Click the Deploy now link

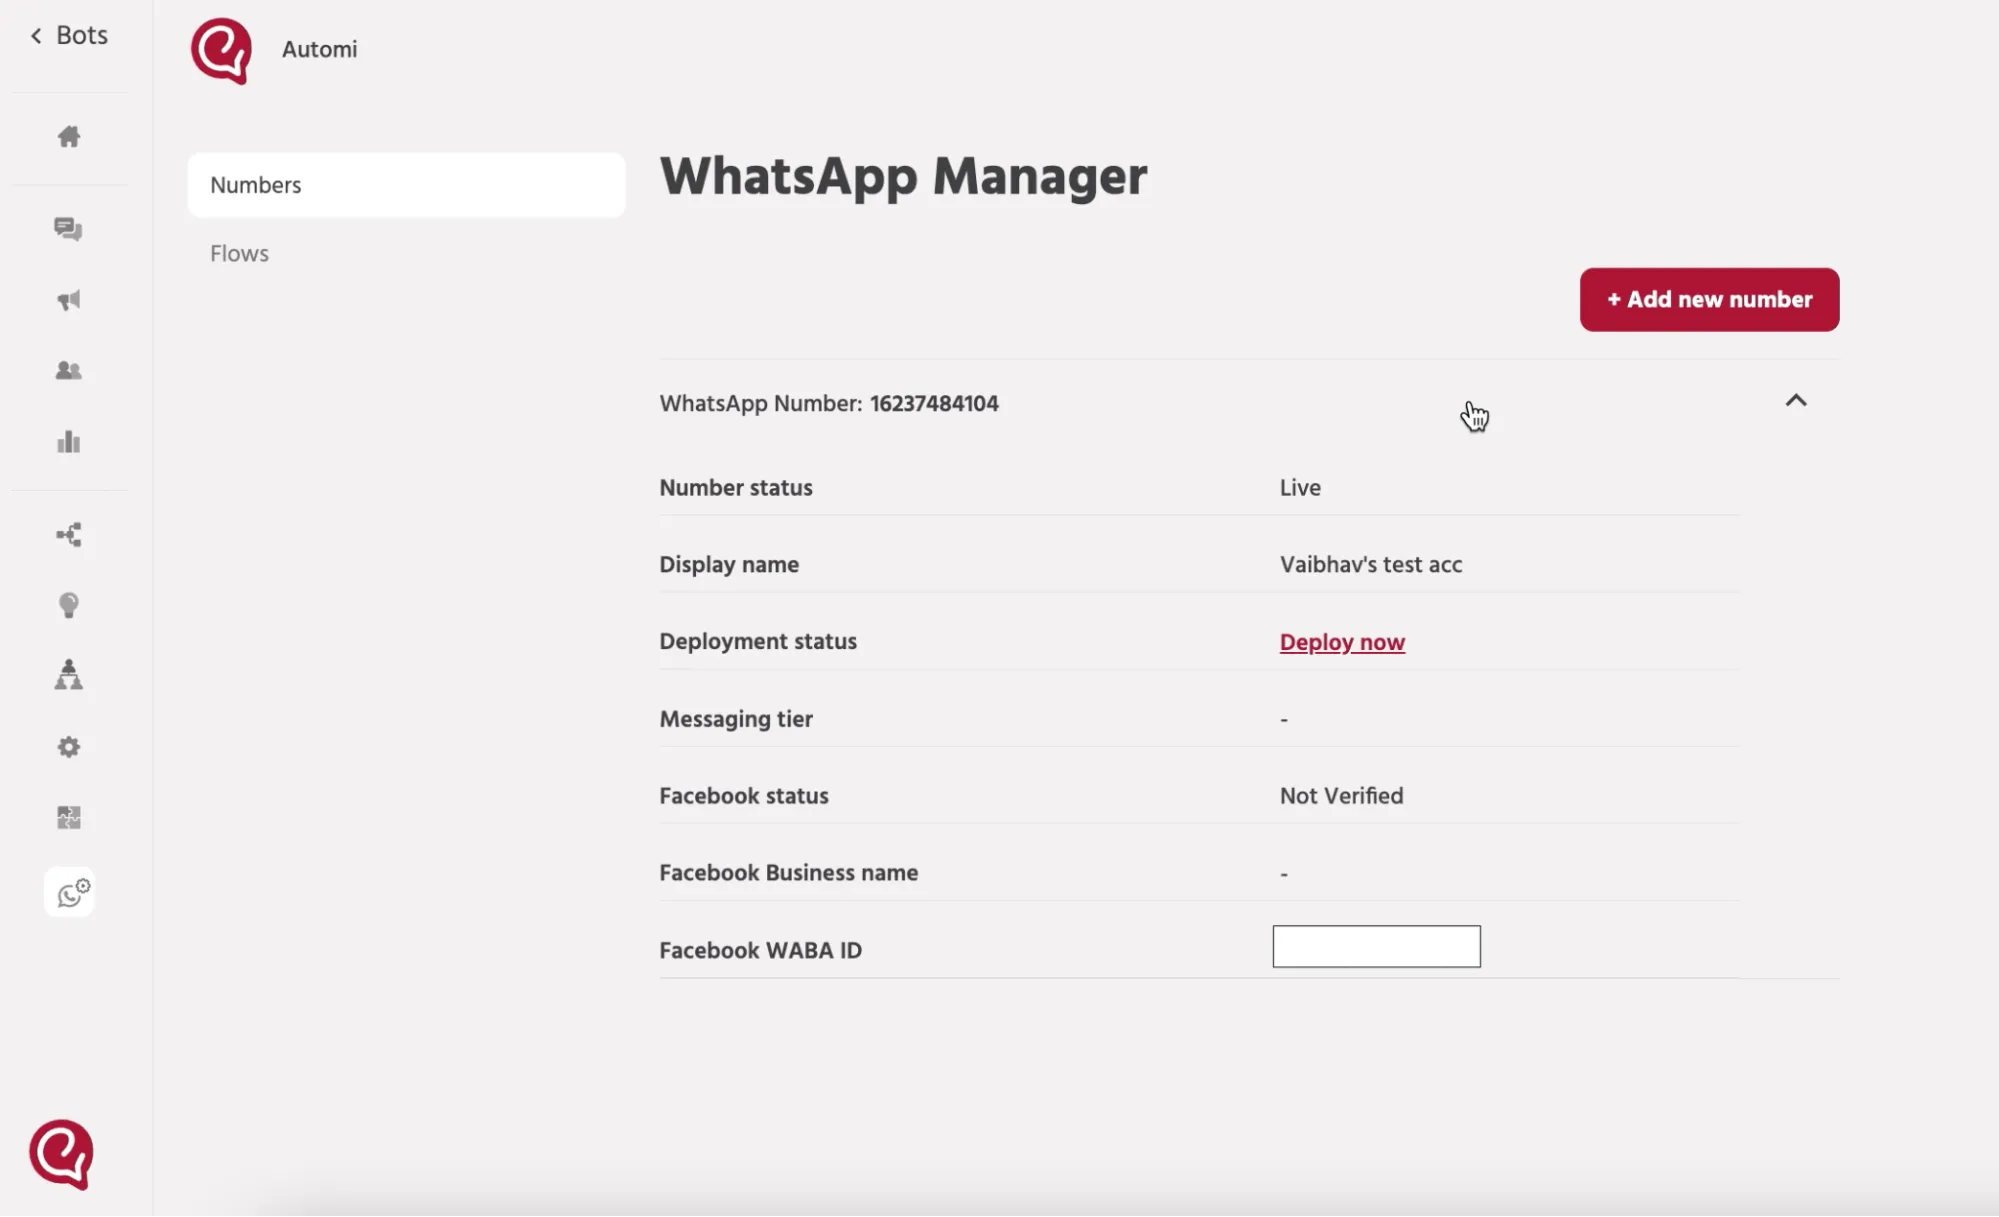(x=1342, y=642)
